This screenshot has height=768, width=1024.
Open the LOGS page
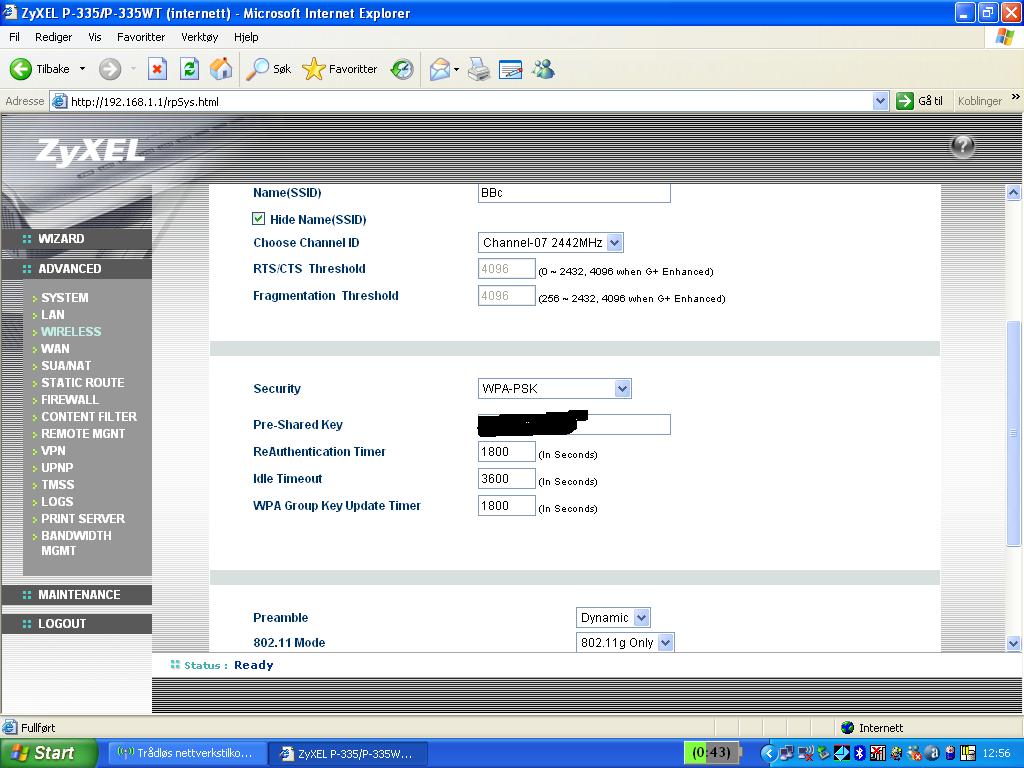coord(57,502)
